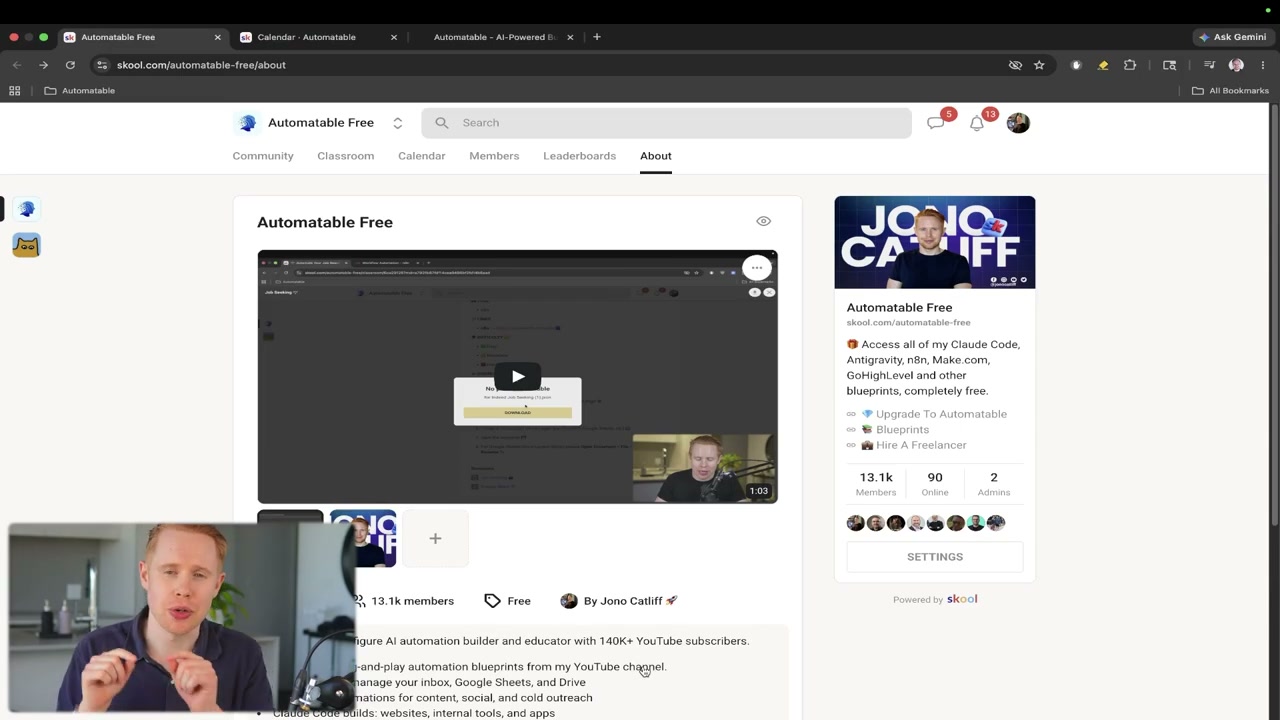This screenshot has width=1280, height=720.
Task: Add media with the plus thumbnail button
Action: pyautogui.click(x=435, y=538)
